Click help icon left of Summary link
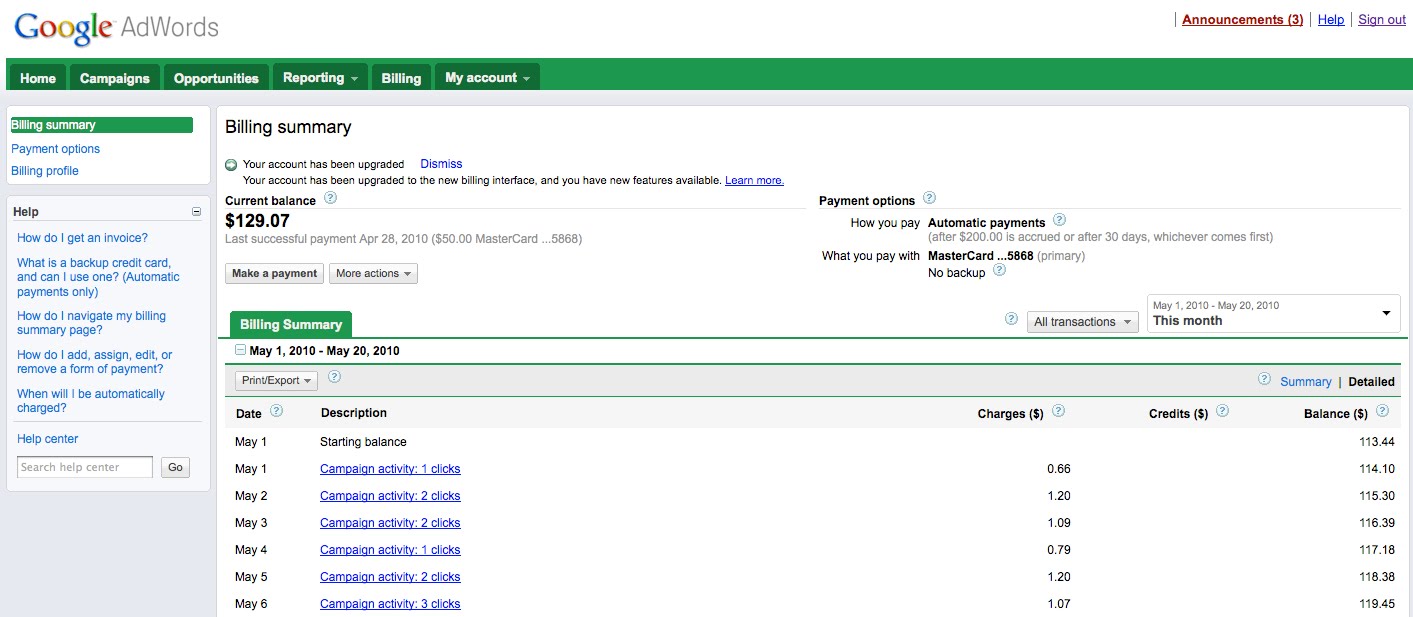 pos(1265,379)
